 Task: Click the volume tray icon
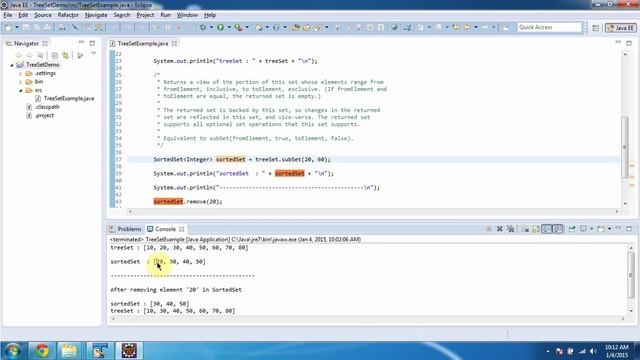[x=593, y=351]
